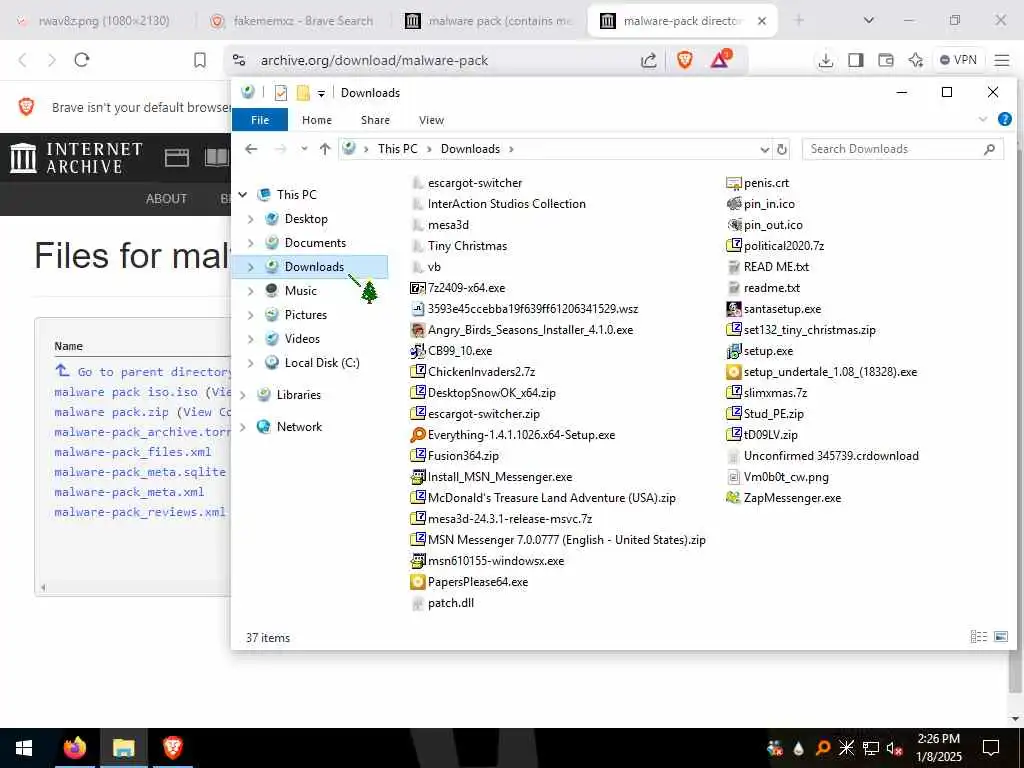Open the Share ribbon tab
The width and height of the screenshot is (1024, 768).
[376, 120]
